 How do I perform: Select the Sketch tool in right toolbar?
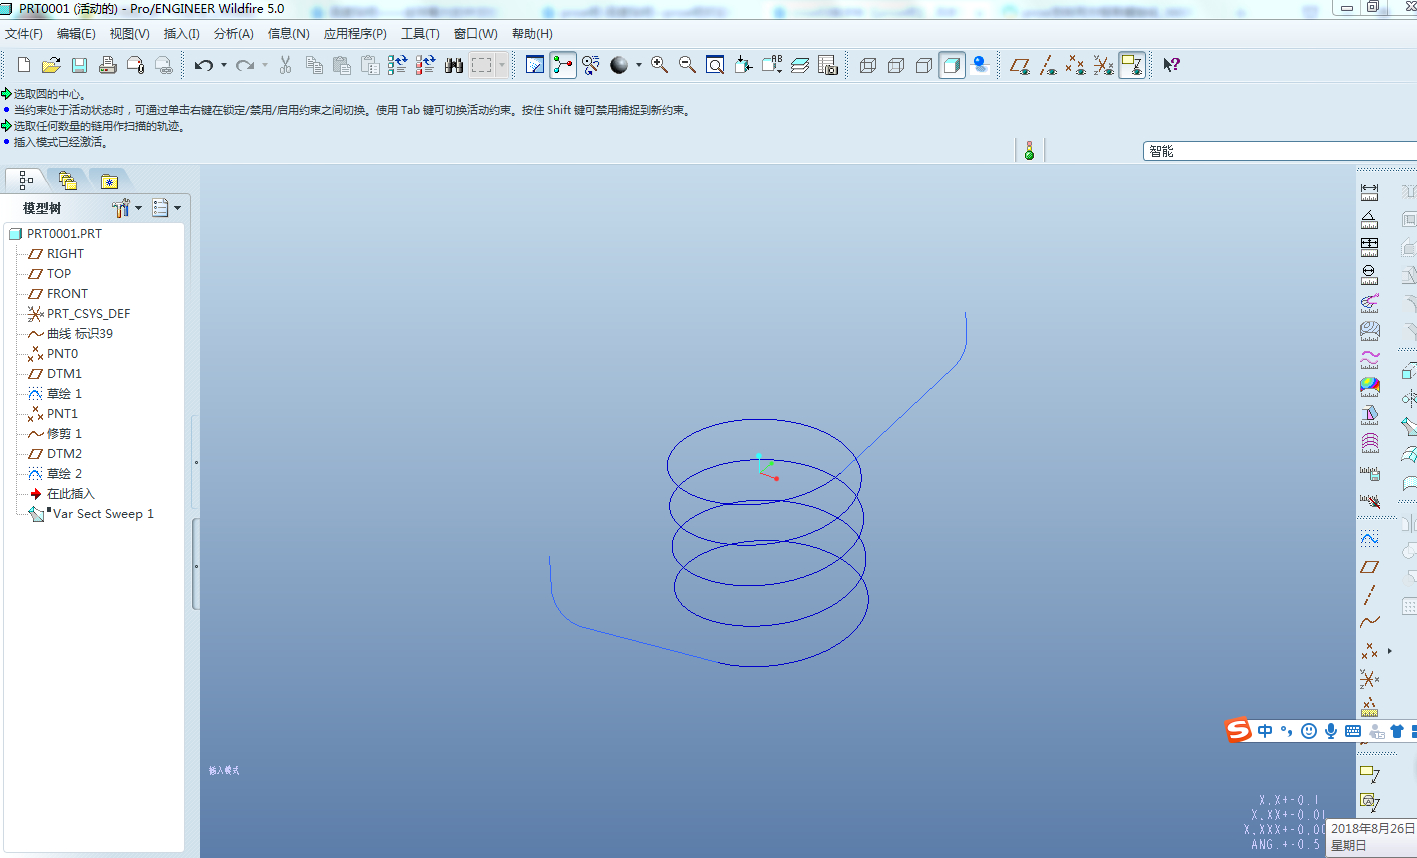click(x=1369, y=538)
